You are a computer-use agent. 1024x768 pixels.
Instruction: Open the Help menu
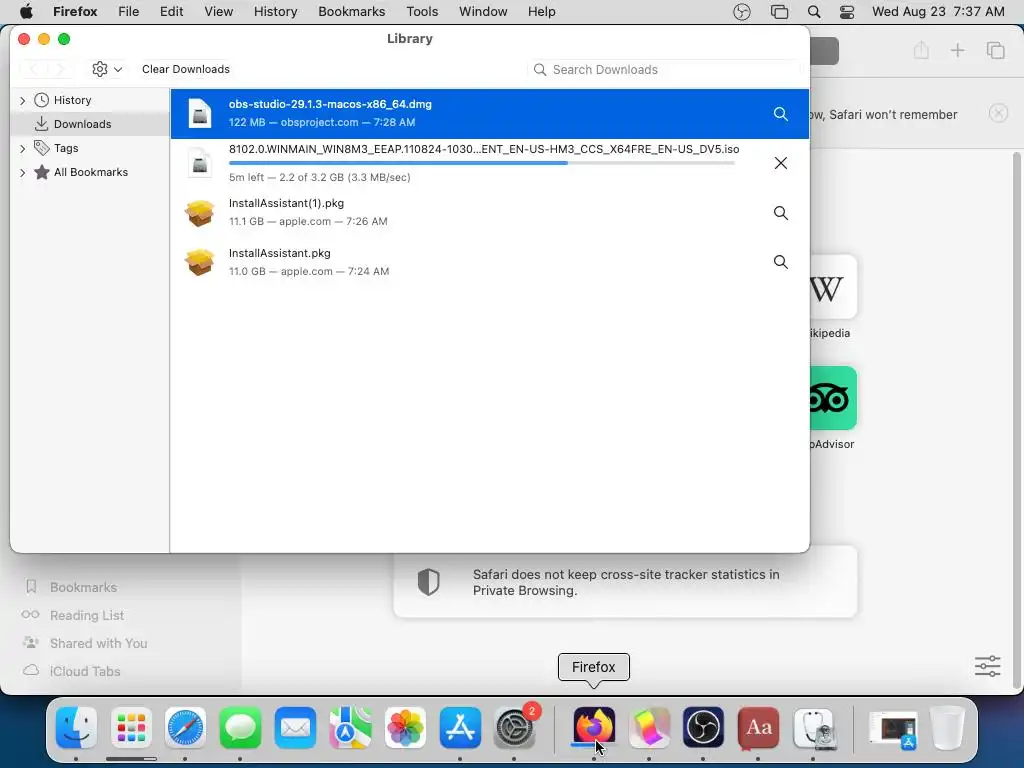541,12
